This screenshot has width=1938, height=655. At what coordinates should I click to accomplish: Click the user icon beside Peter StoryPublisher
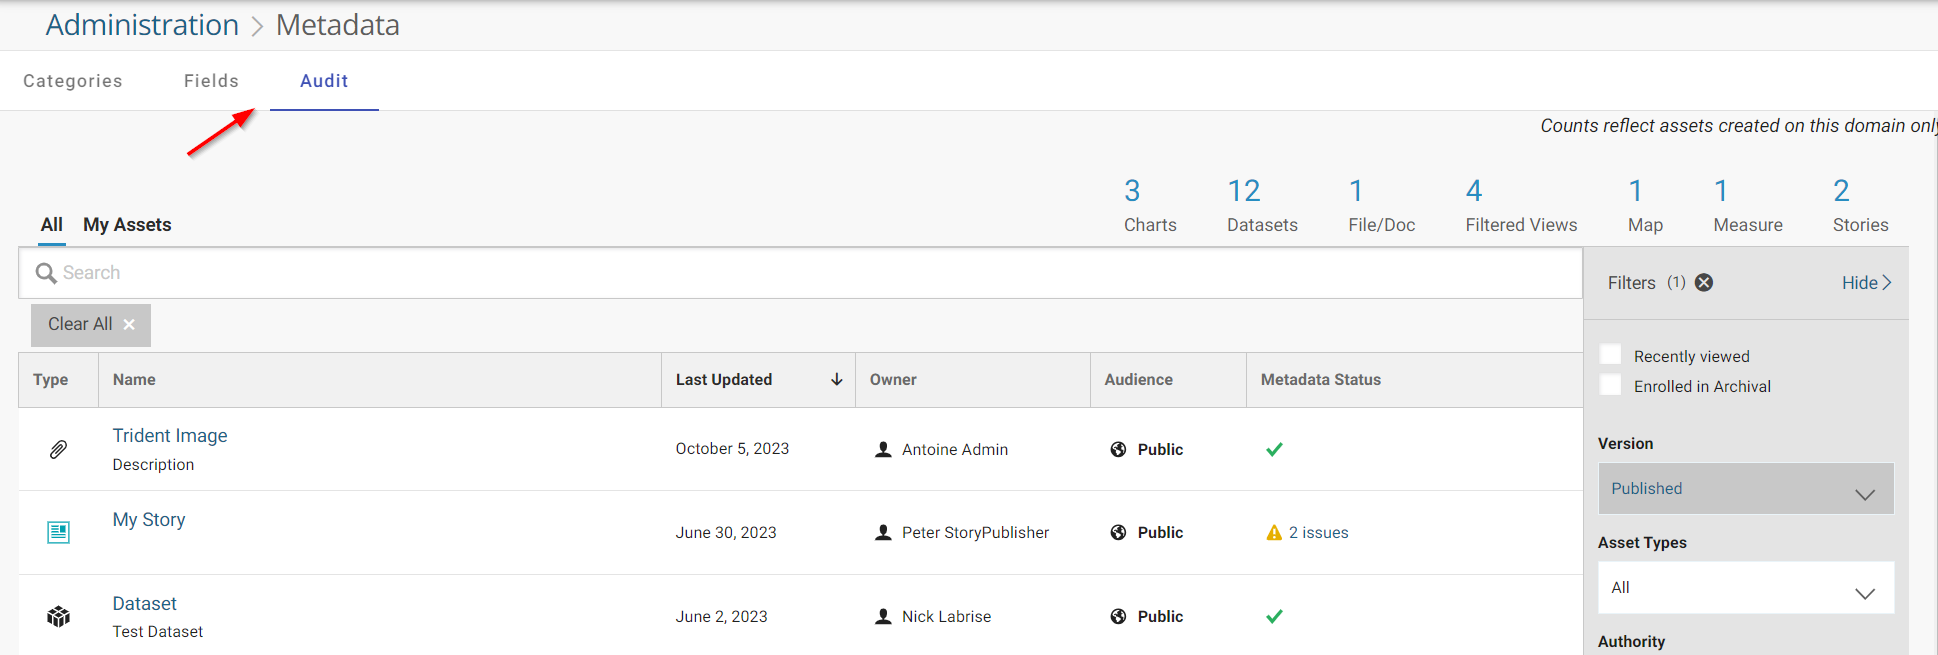coord(883,533)
